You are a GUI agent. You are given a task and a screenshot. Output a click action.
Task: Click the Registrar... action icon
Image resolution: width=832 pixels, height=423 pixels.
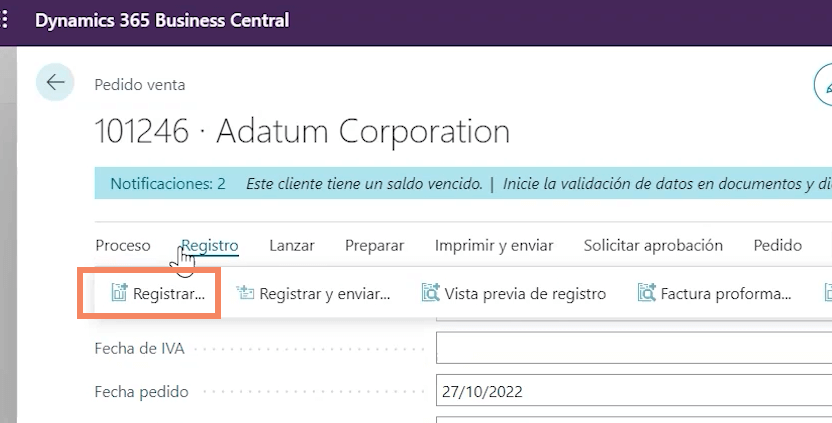coord(120,294)
